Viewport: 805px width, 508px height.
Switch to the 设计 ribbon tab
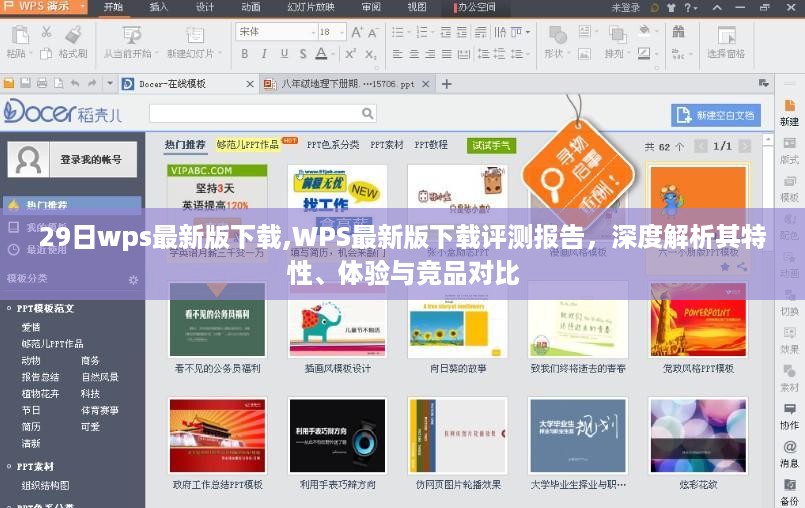pyautogui.click(x=204, y=7)
